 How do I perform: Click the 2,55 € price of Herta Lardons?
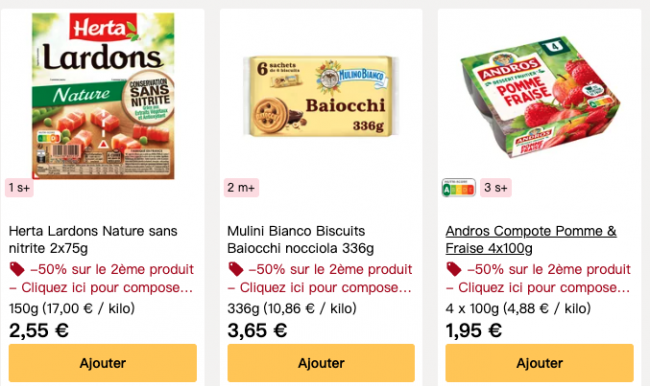pyautogui.click(x=39, y=330)
